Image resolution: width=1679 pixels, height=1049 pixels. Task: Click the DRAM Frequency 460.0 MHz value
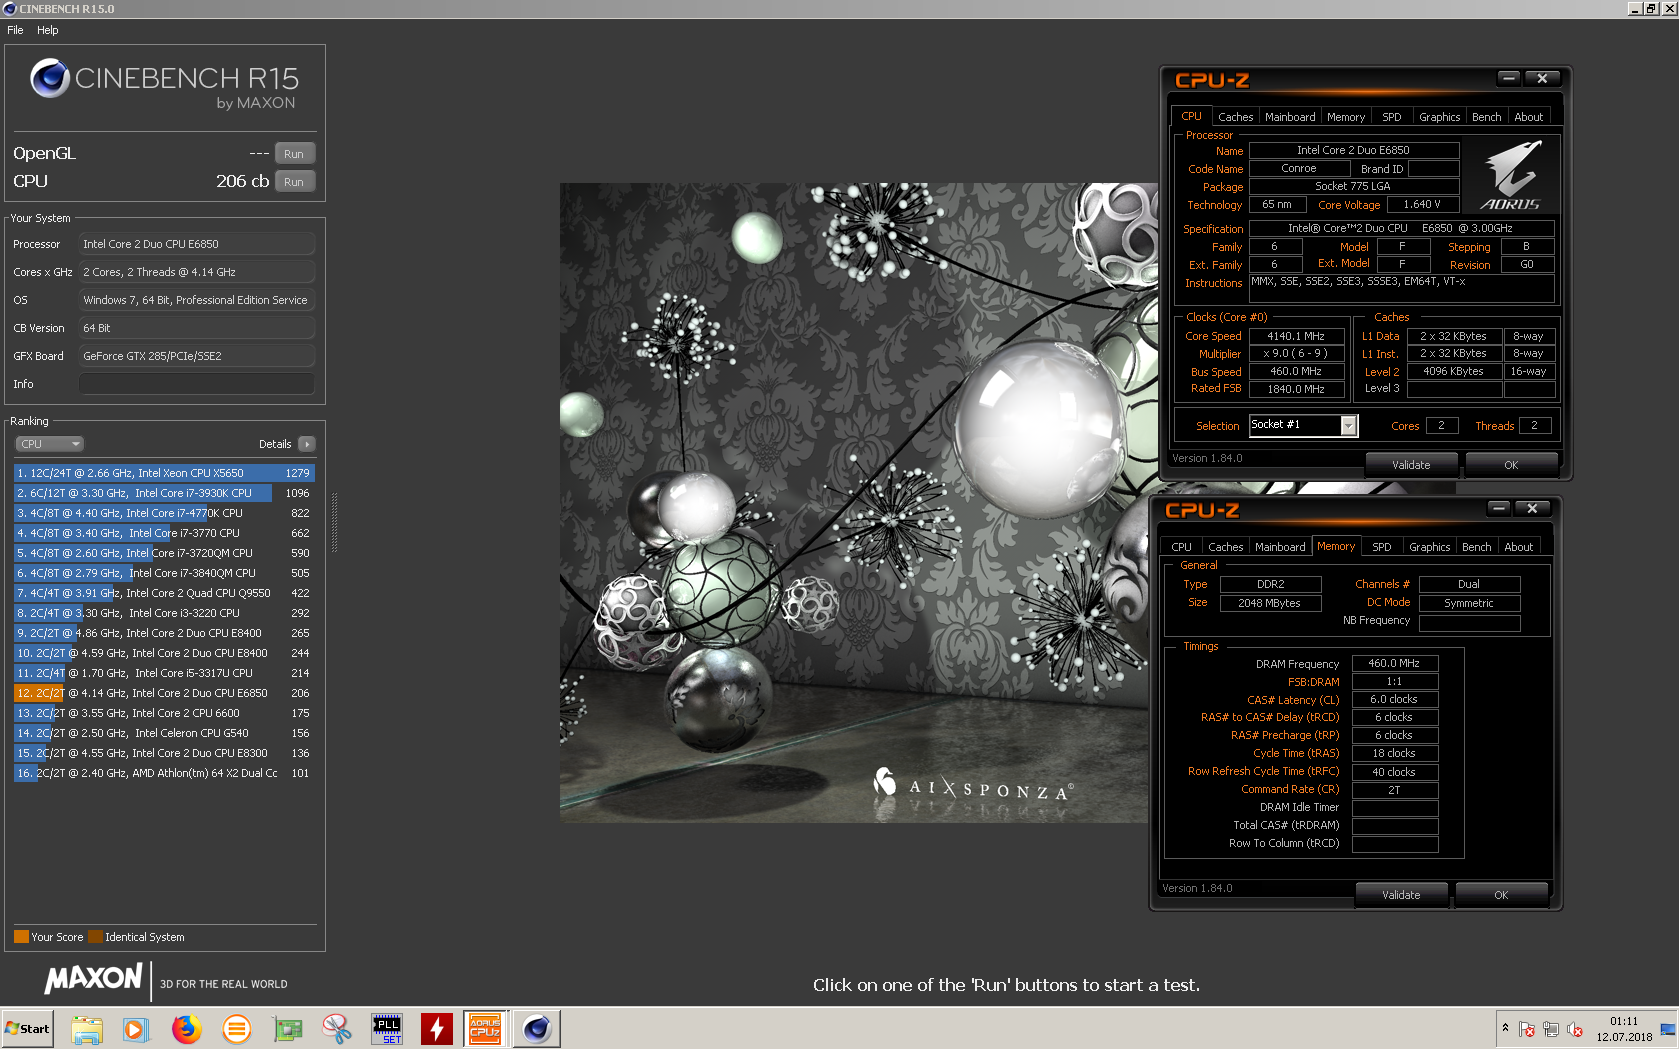[x=1394, y=663]
